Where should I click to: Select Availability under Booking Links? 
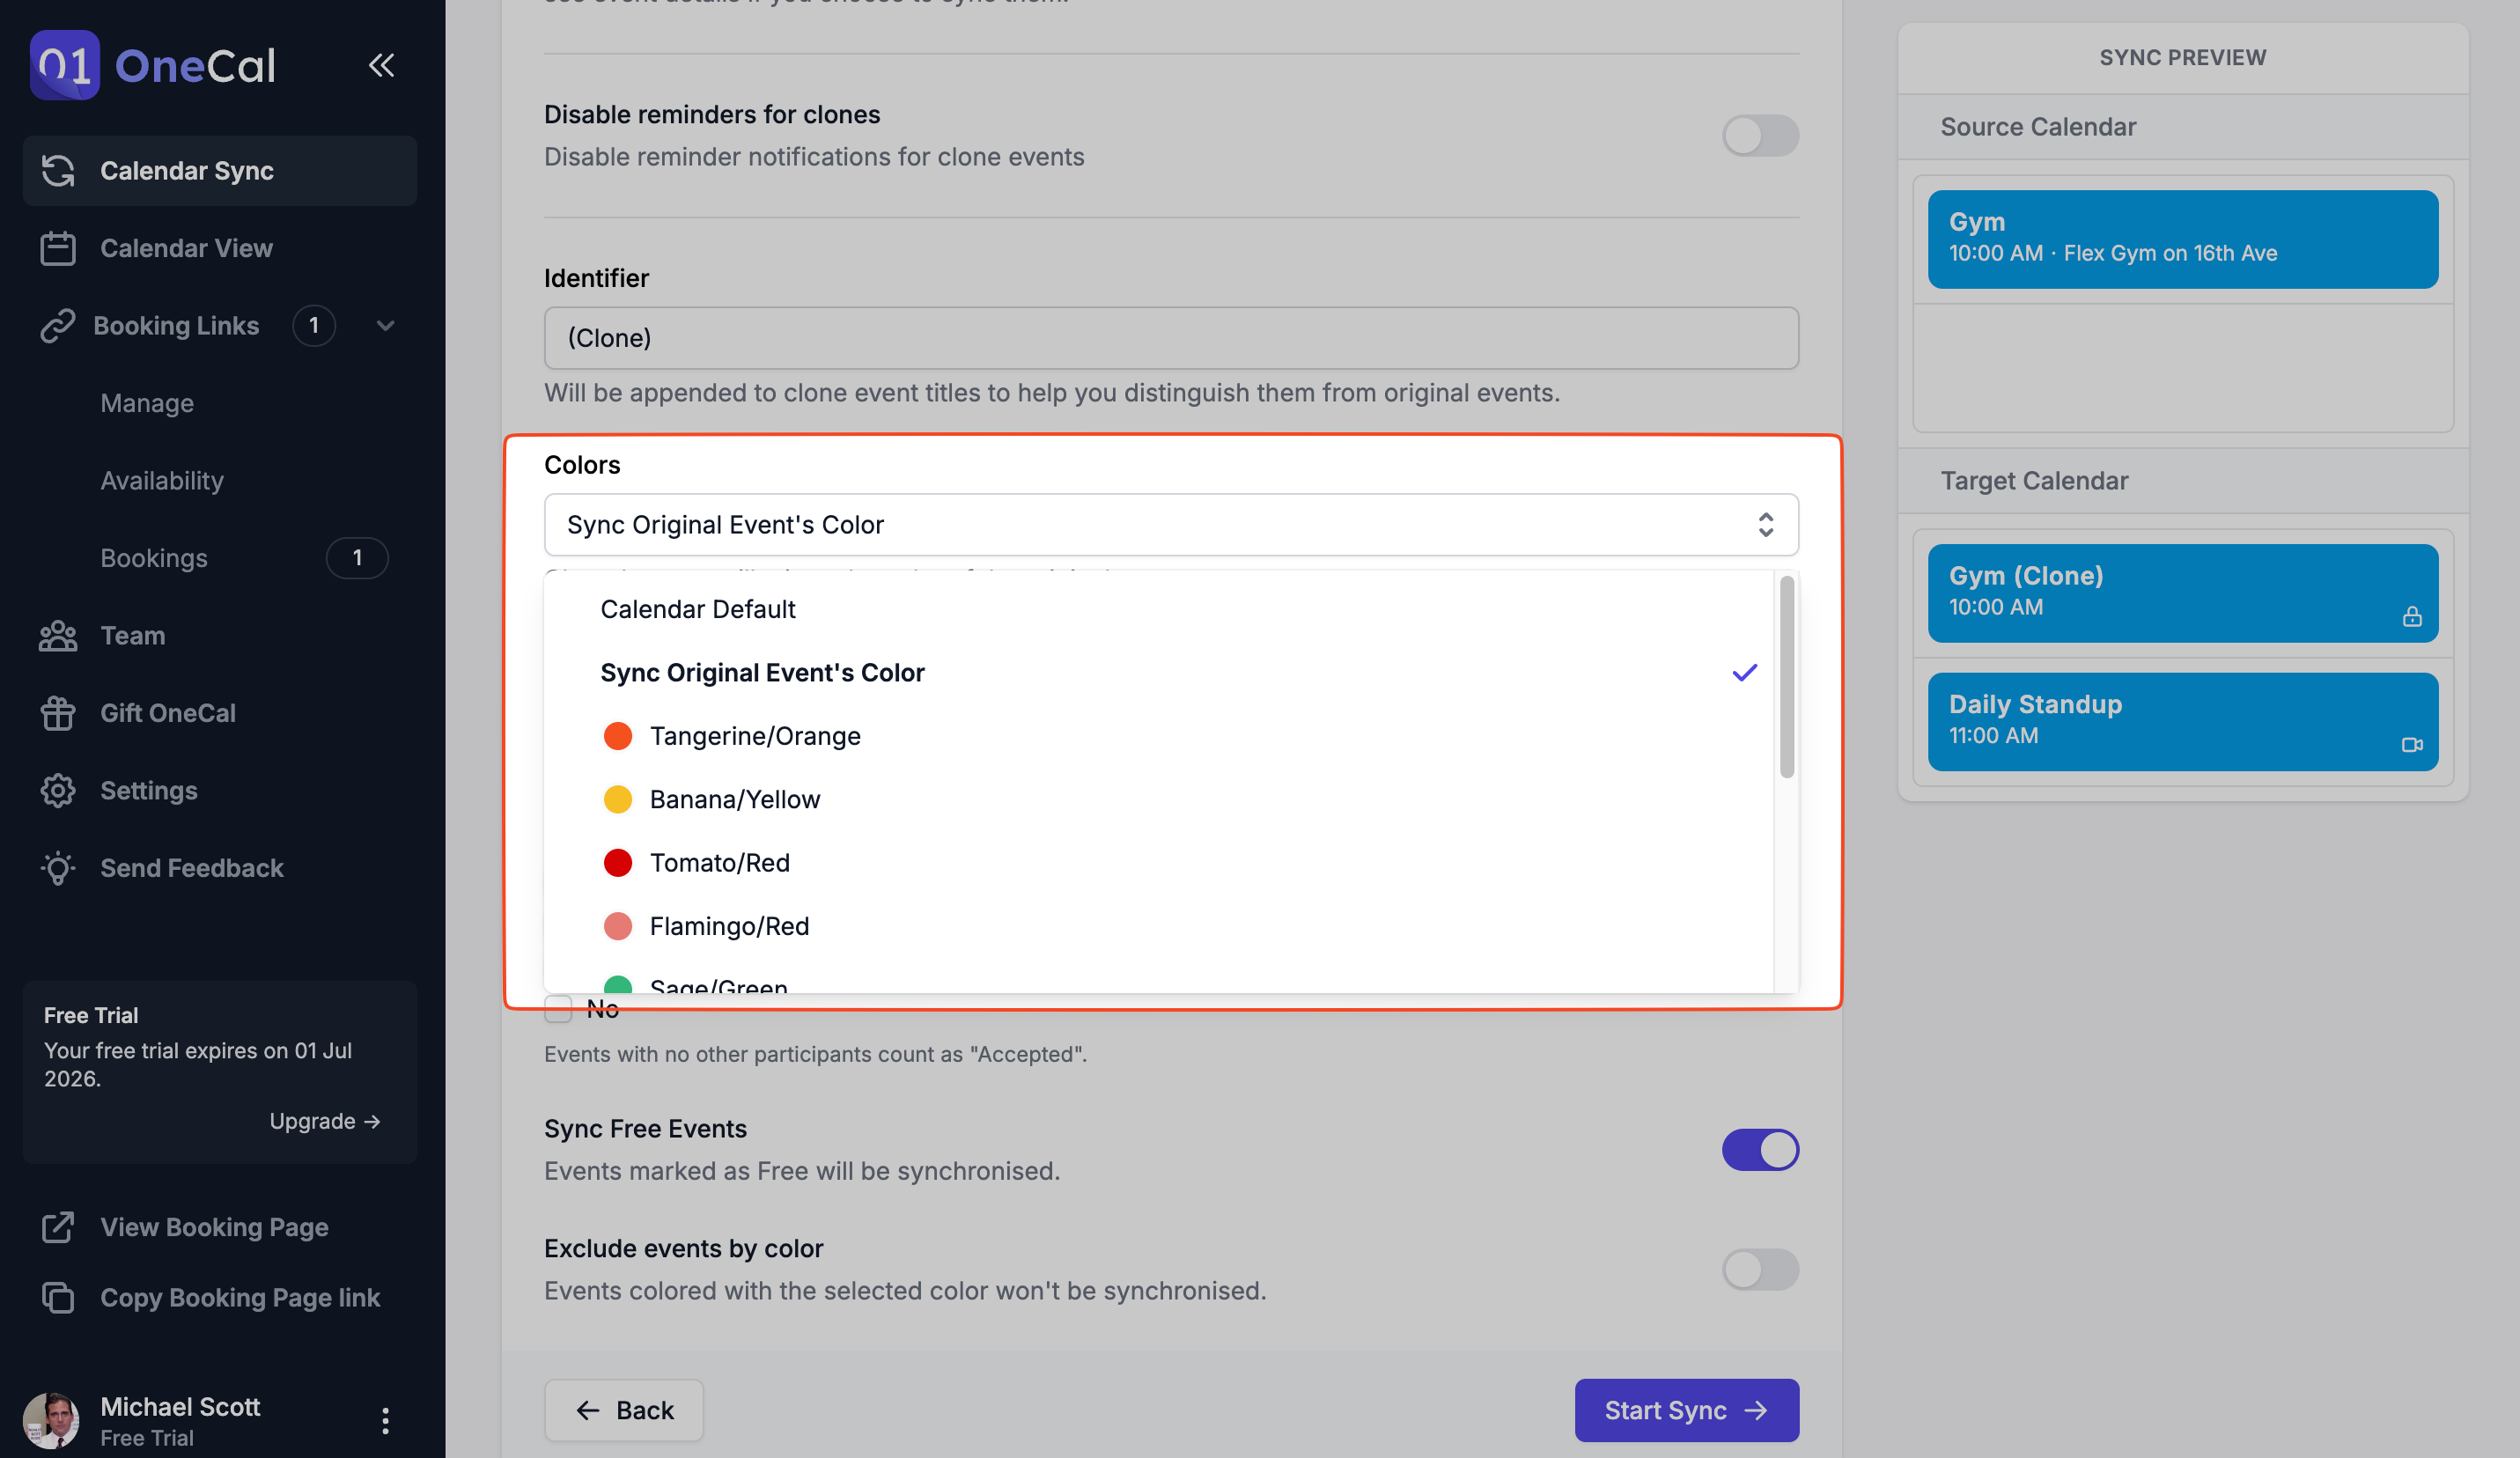[162, 480]
